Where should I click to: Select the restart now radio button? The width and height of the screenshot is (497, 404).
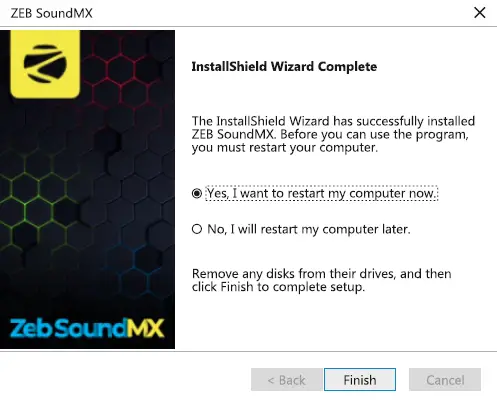(x=197, y=193)
